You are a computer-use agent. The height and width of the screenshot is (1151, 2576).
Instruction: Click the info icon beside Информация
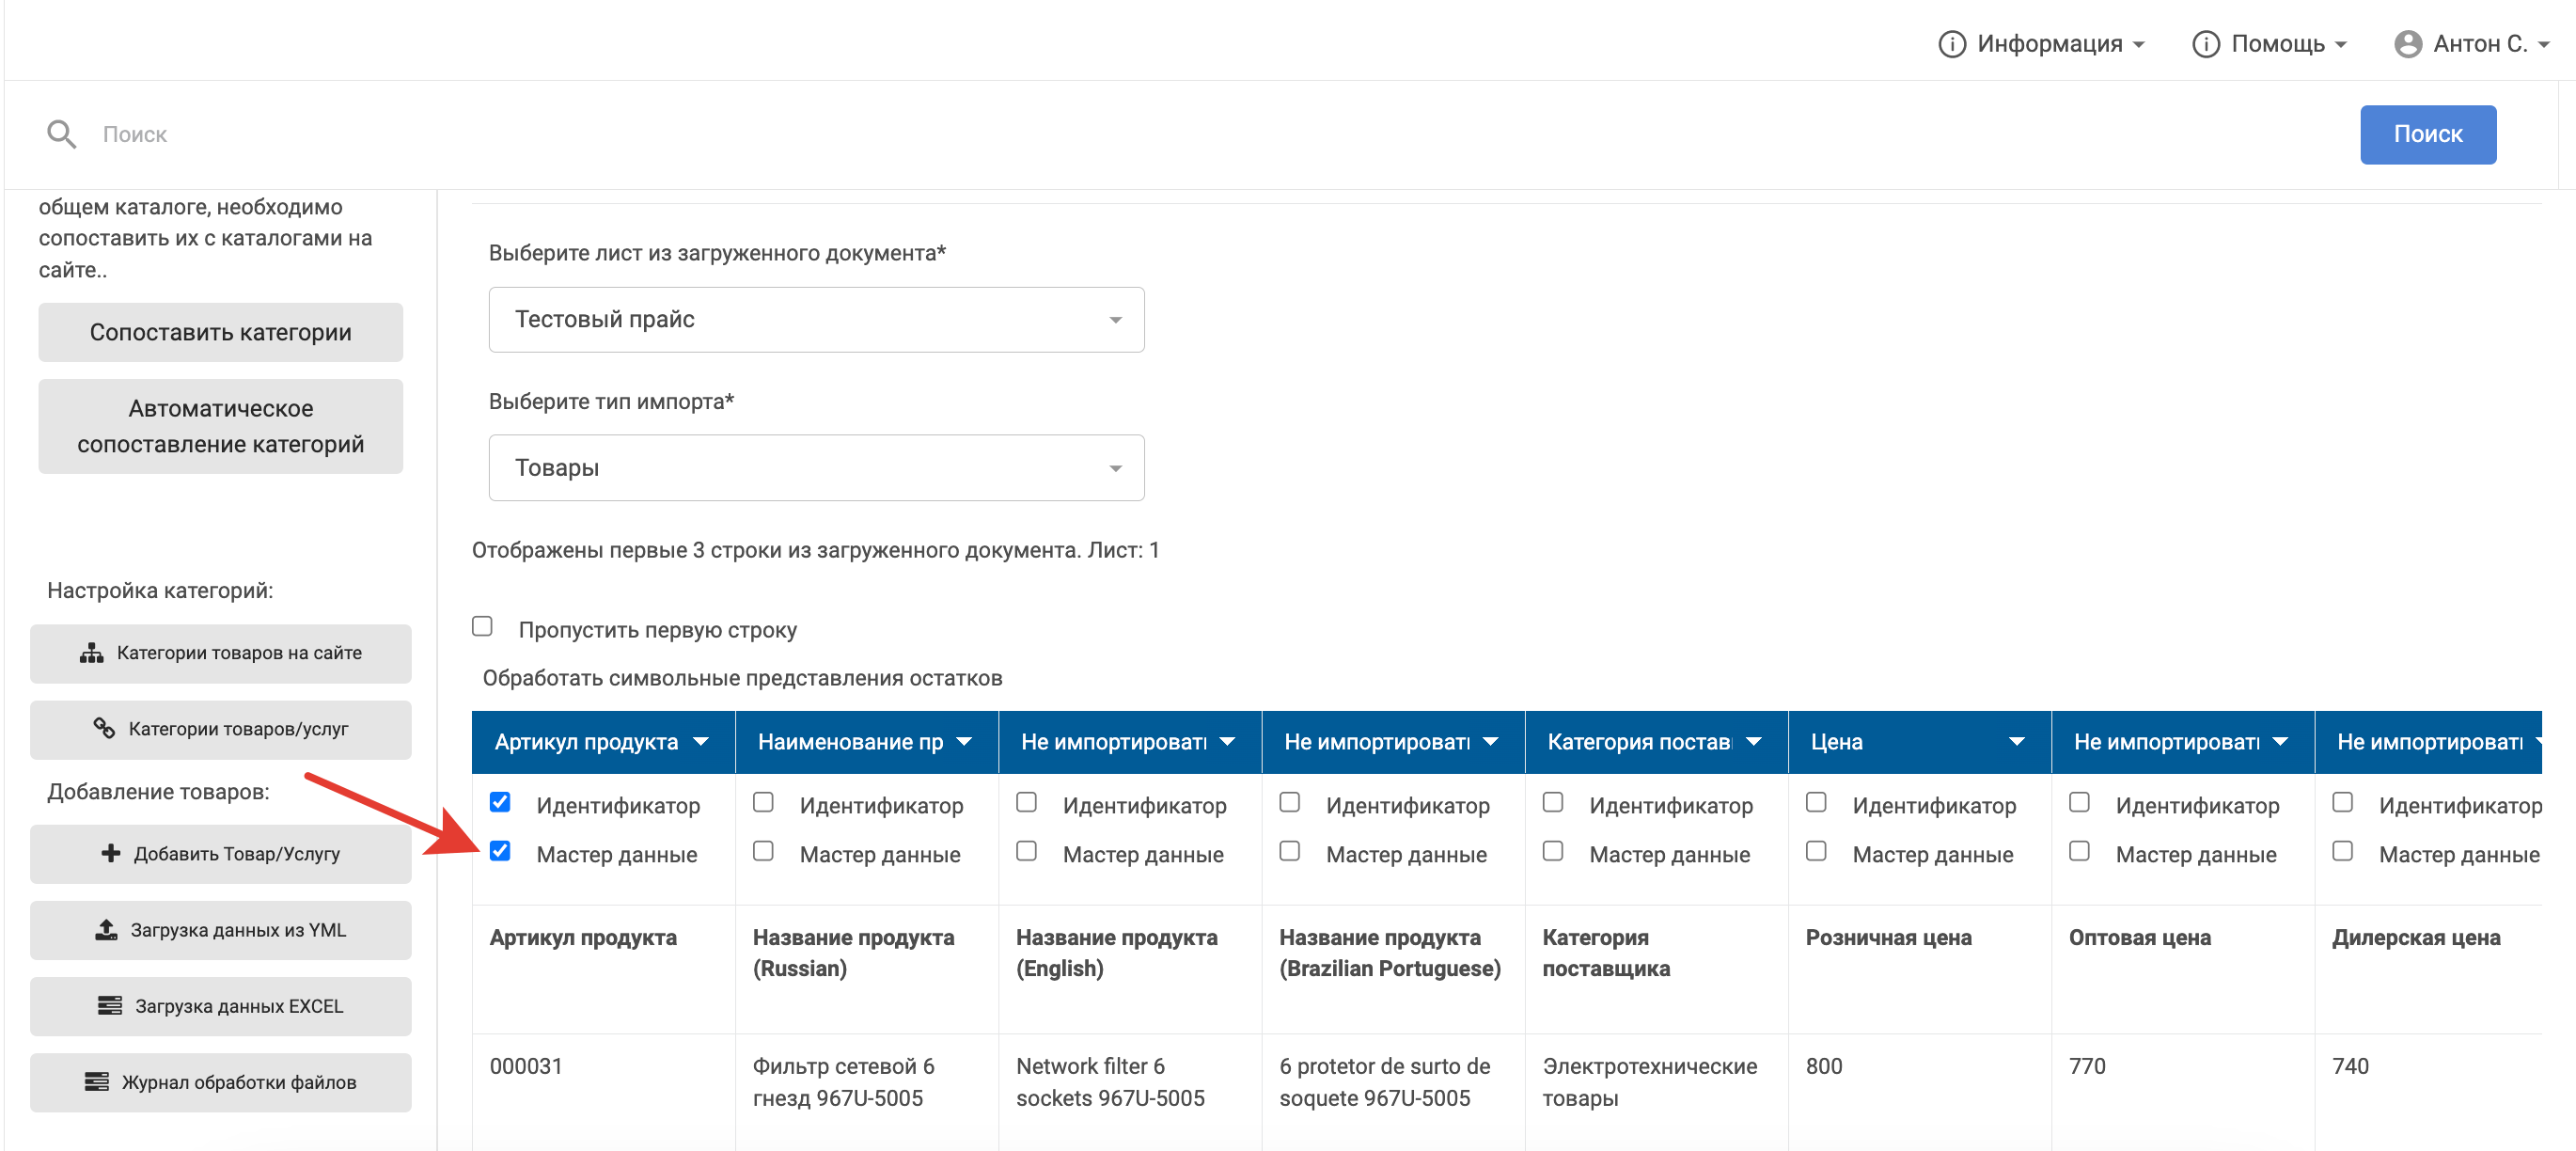pyautogui.click(x=1950, y=44)
